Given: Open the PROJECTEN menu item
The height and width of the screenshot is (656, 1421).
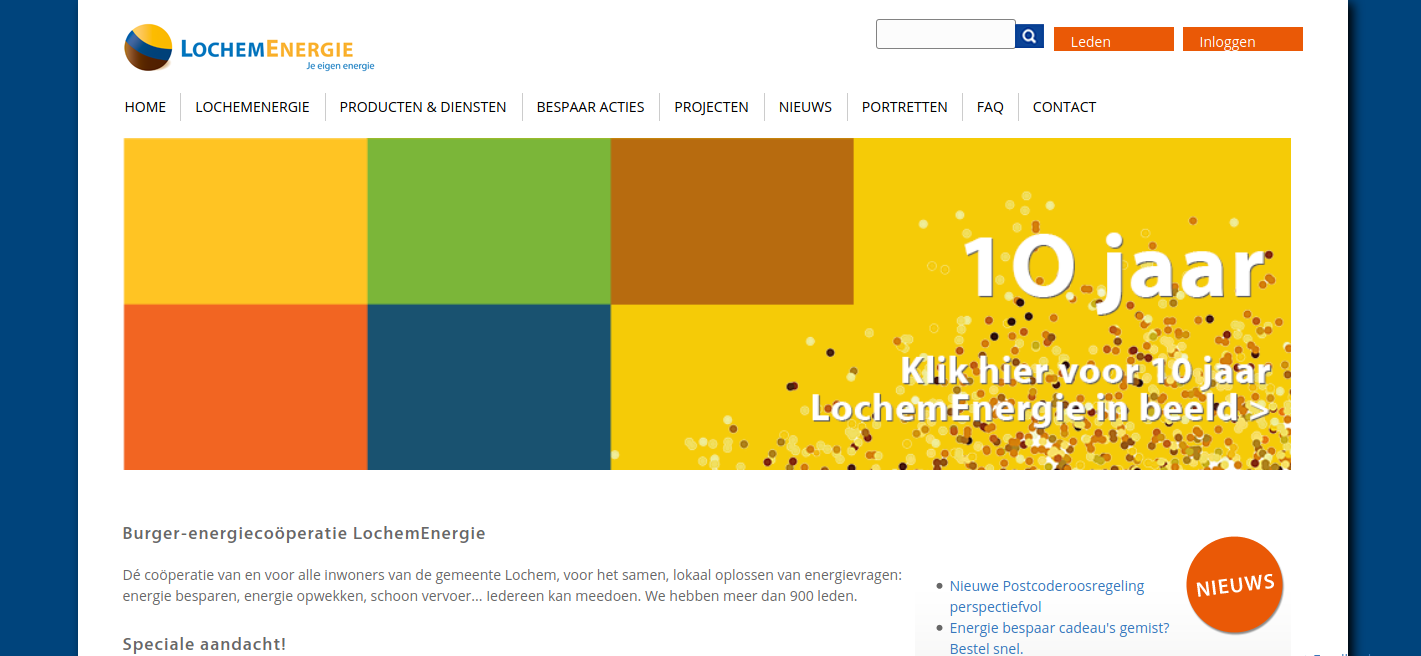Looking at the screenshot, I should [x=711, y=107].
